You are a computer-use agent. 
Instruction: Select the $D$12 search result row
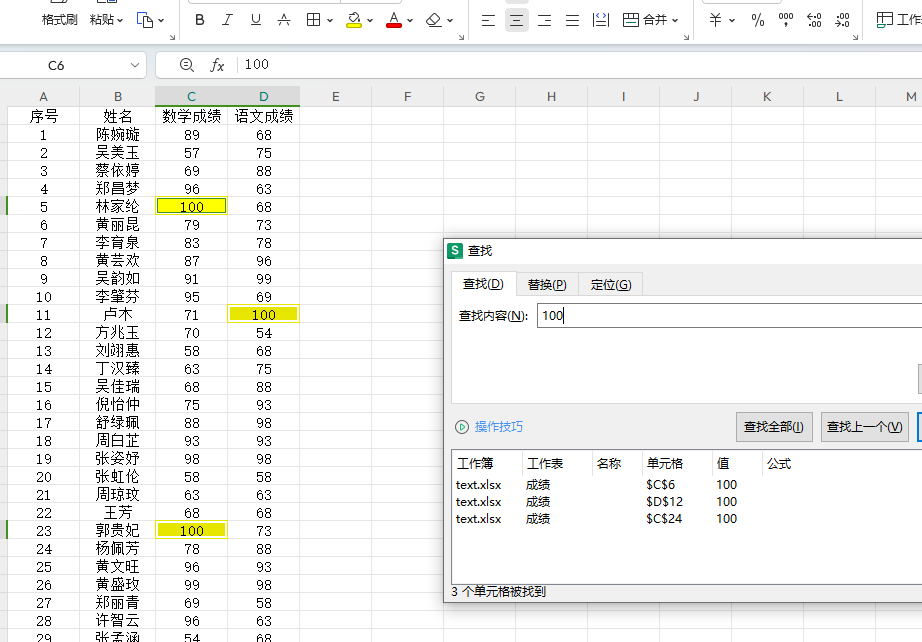(x=687, y=501)
